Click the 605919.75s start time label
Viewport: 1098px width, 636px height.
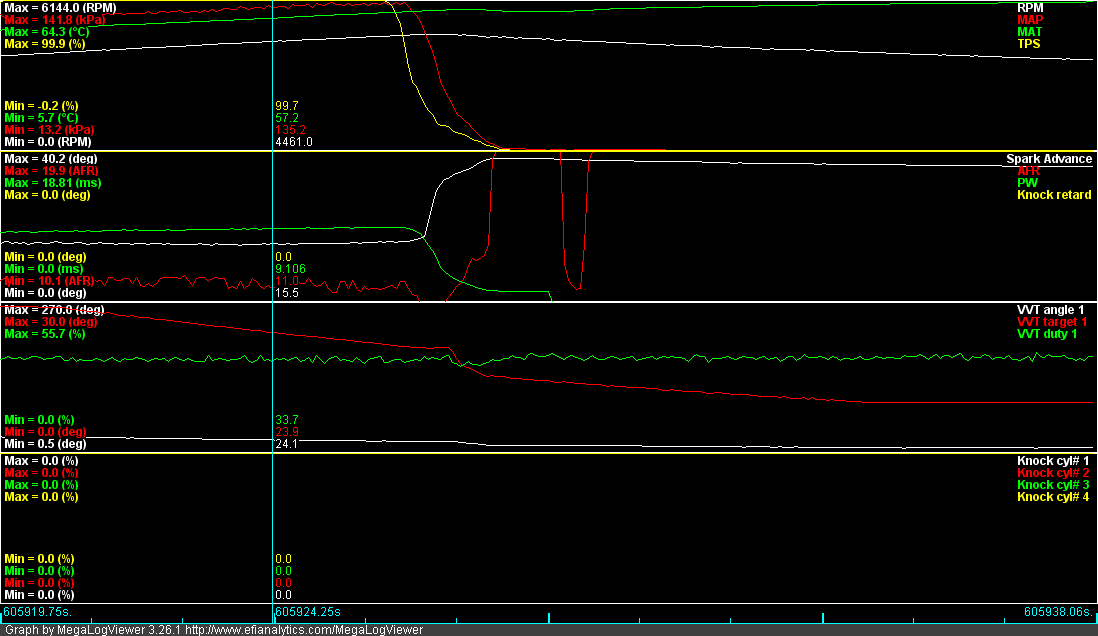[36, 611]
